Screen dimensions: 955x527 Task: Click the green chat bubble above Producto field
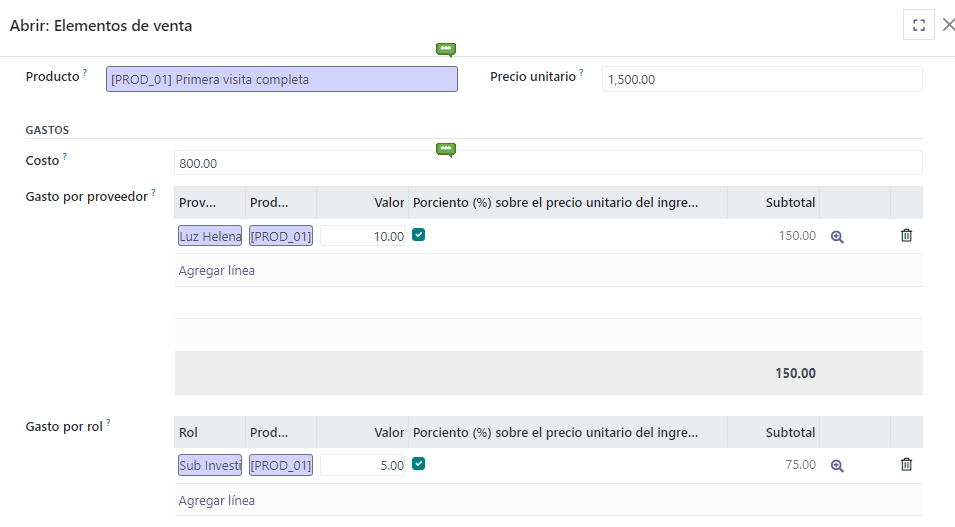tap(446, 49)
